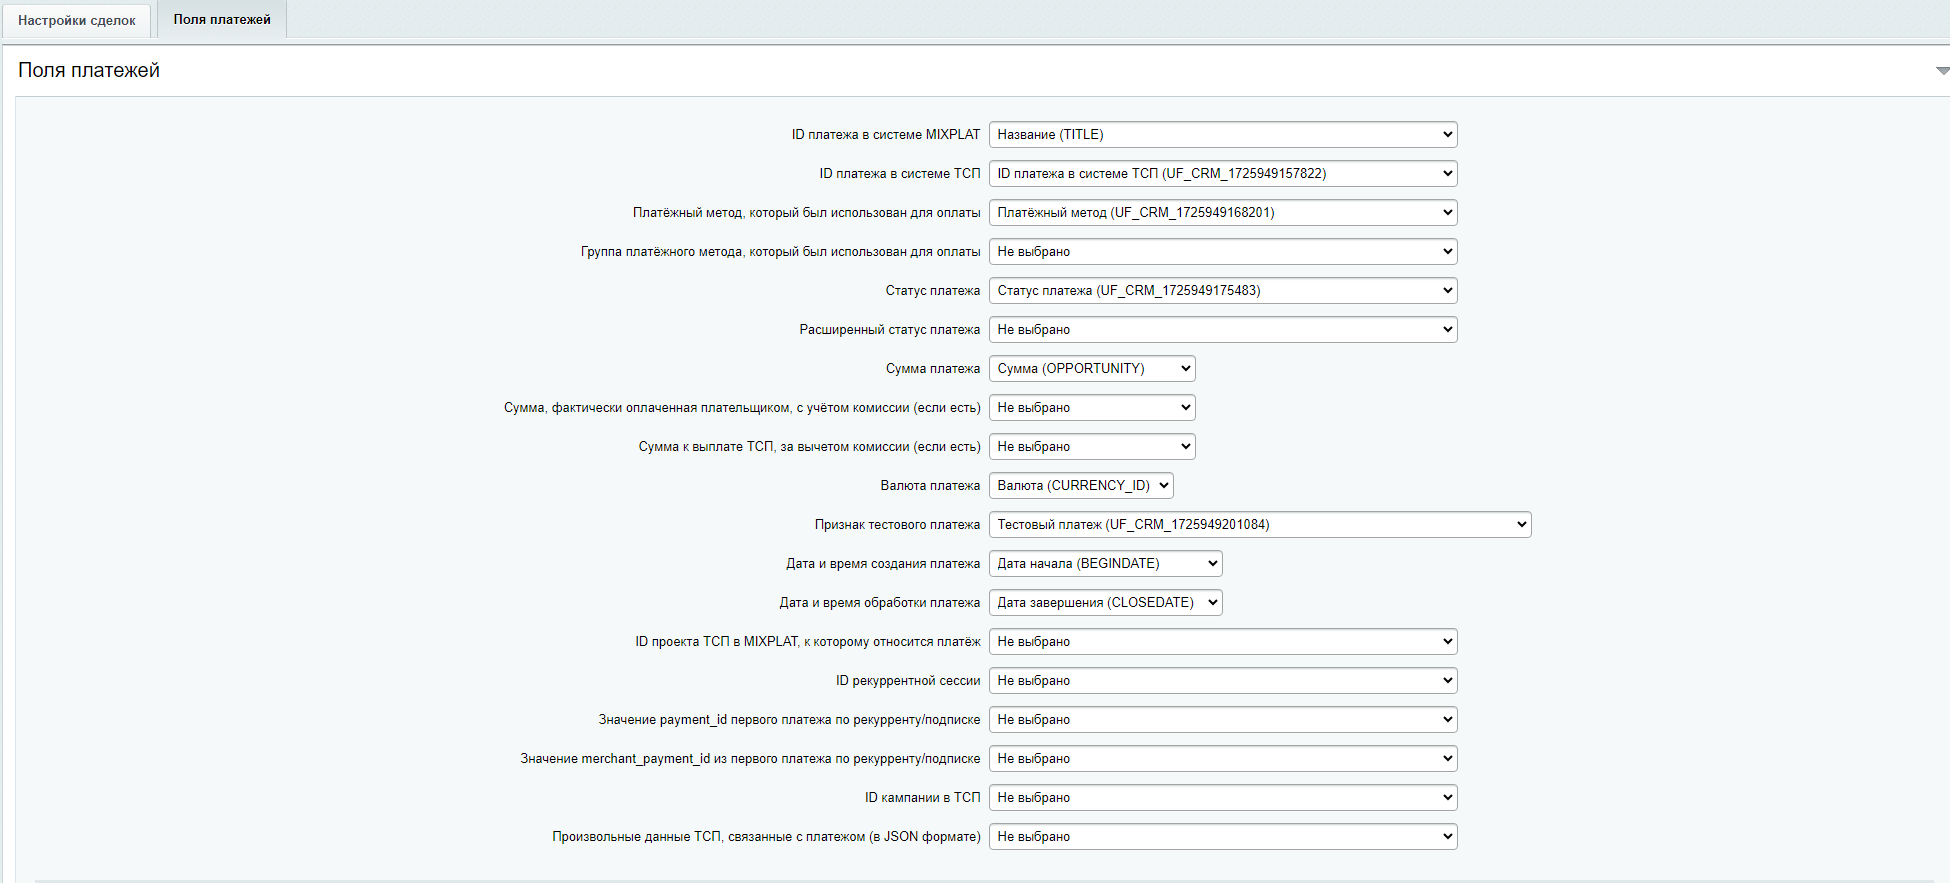Open the Группа платёжного метода dropdown
Viewport: 1950px width, 883px height.
1222,252
